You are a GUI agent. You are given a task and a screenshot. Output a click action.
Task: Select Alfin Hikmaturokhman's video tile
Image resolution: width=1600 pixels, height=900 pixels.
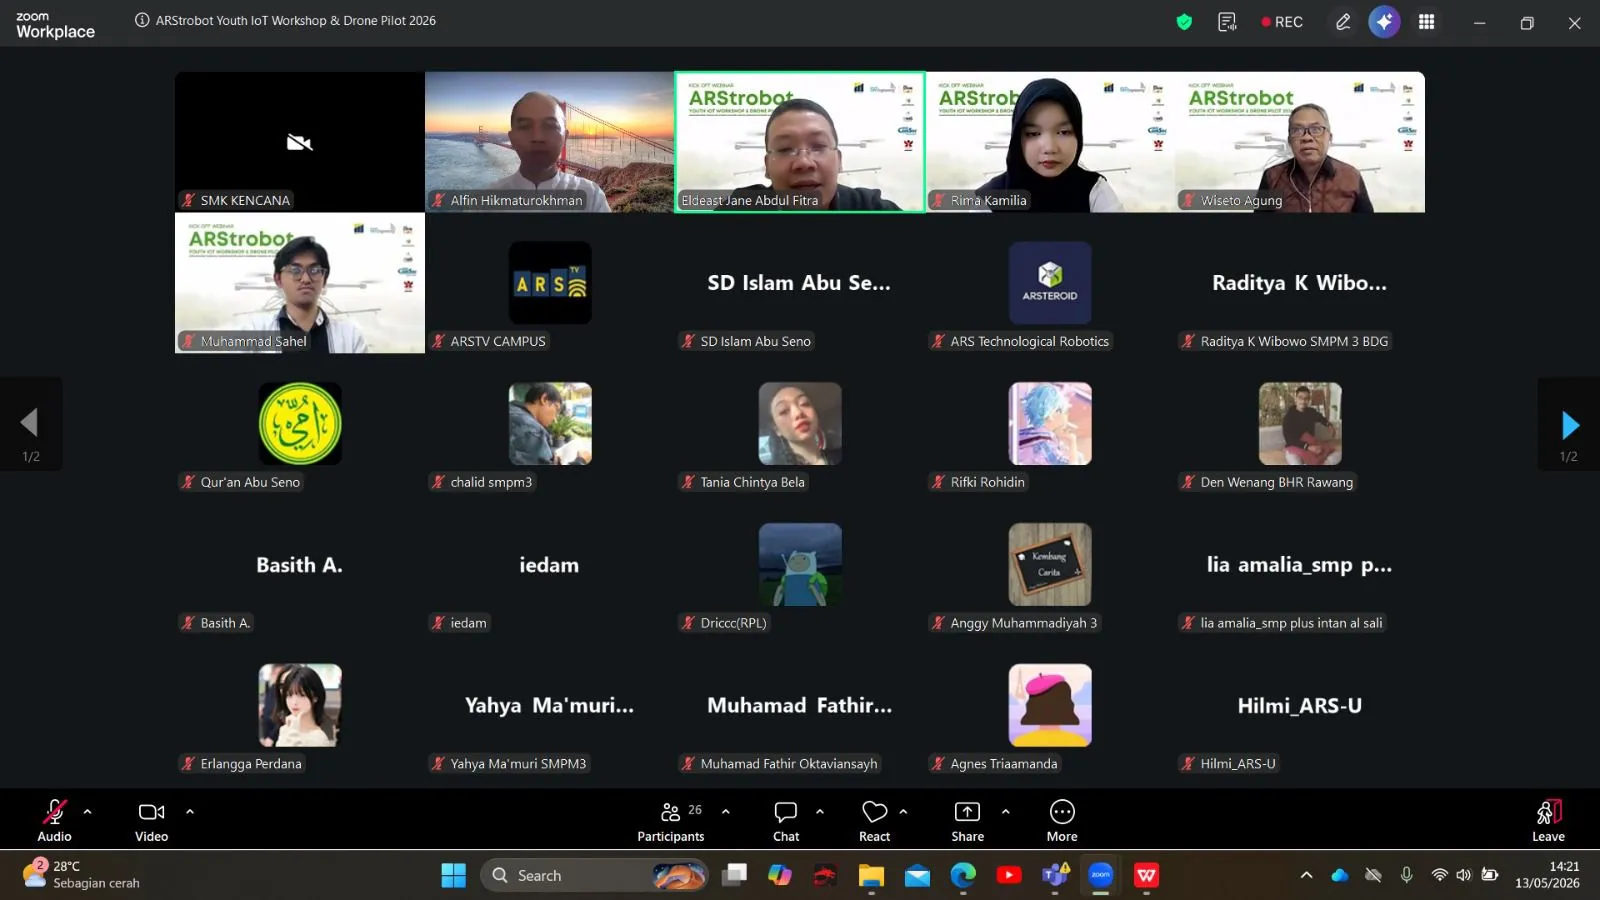click(x=550, y=142)
